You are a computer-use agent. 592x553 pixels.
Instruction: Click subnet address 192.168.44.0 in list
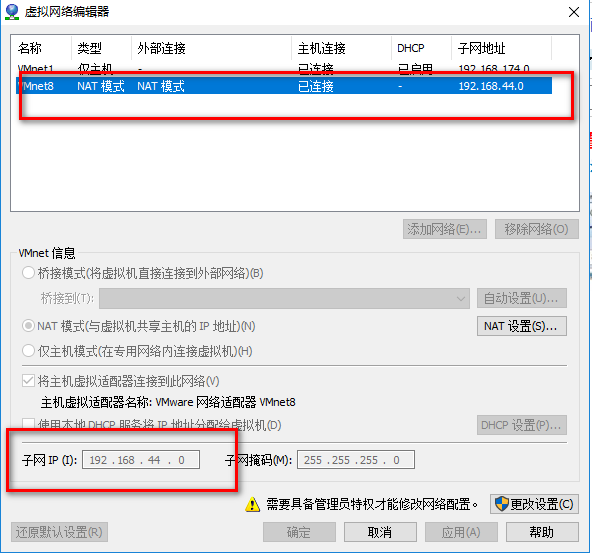coord(491,86)
